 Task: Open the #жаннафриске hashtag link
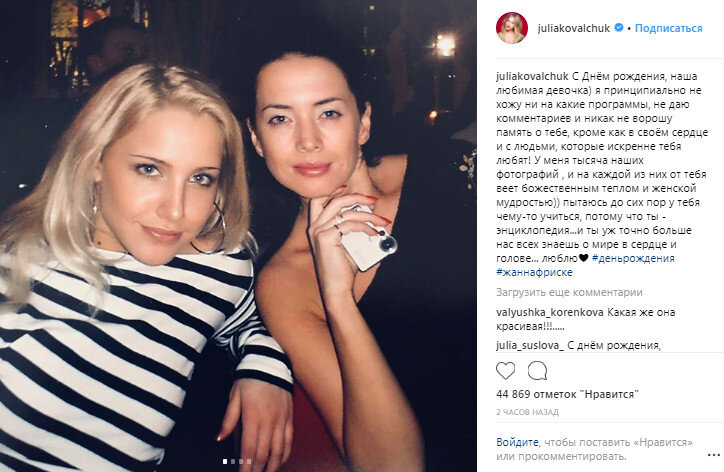tap(534, 272)
